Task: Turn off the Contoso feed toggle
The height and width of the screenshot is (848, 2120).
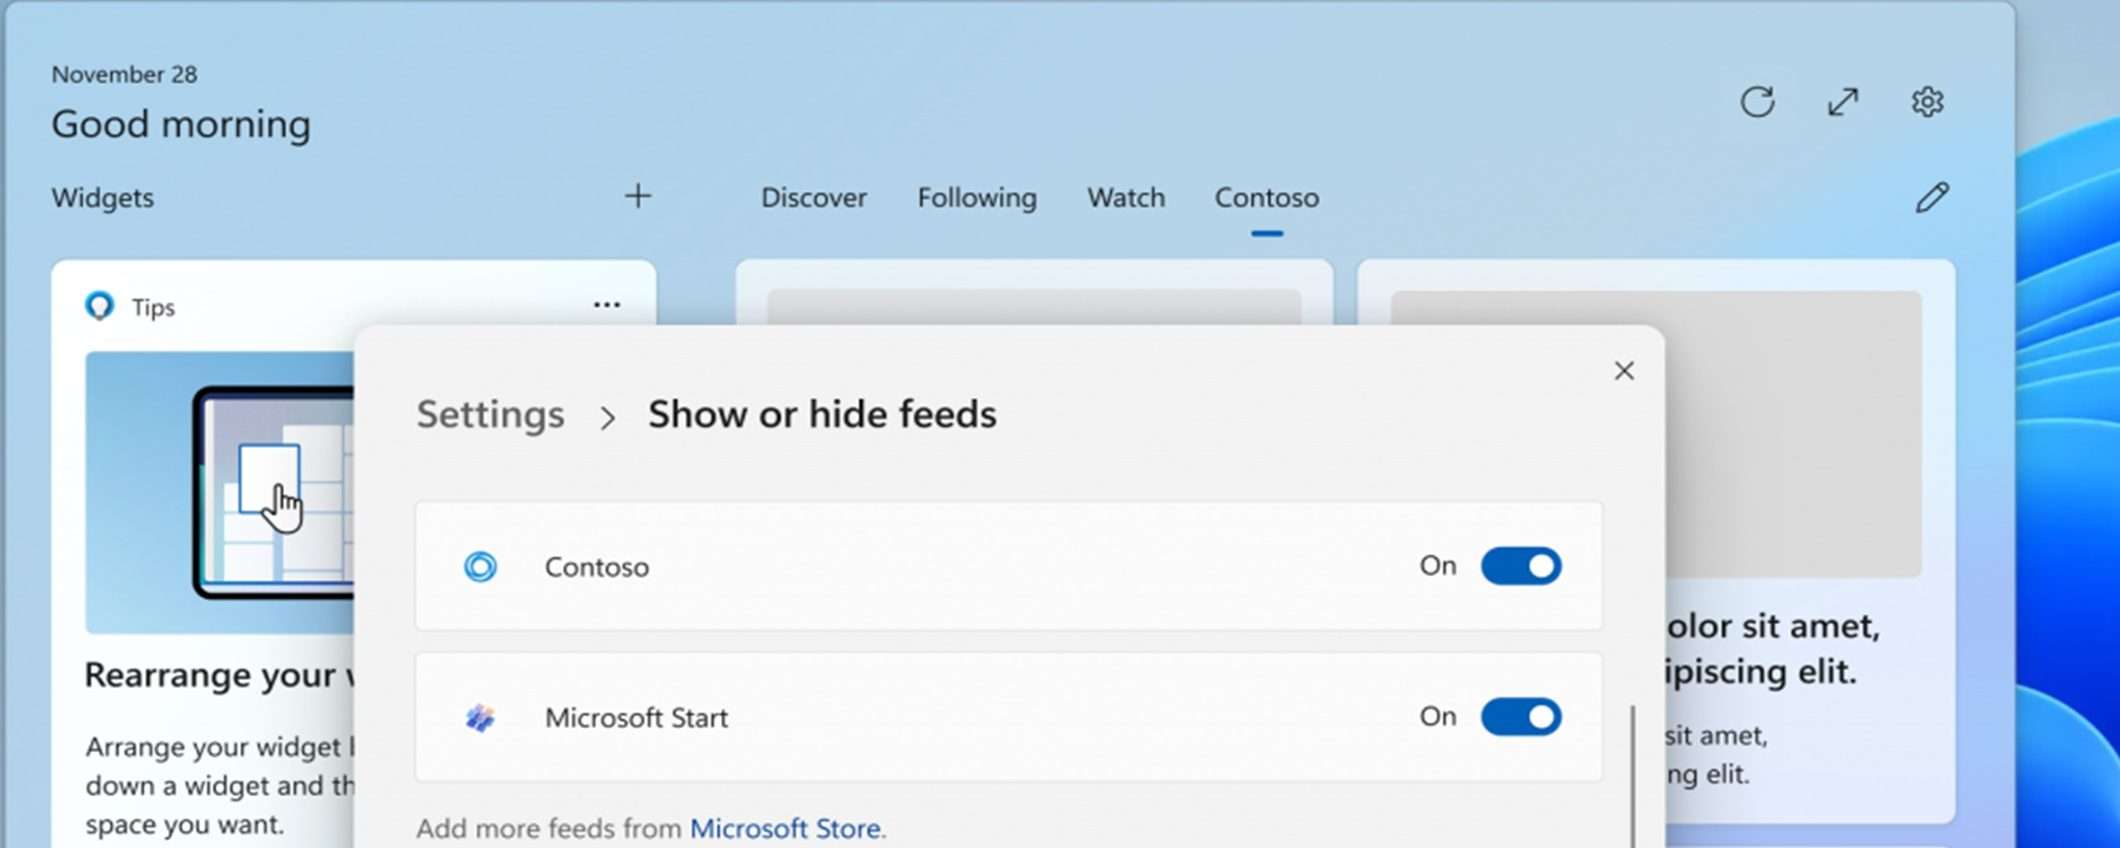Action: (1521, 566)
